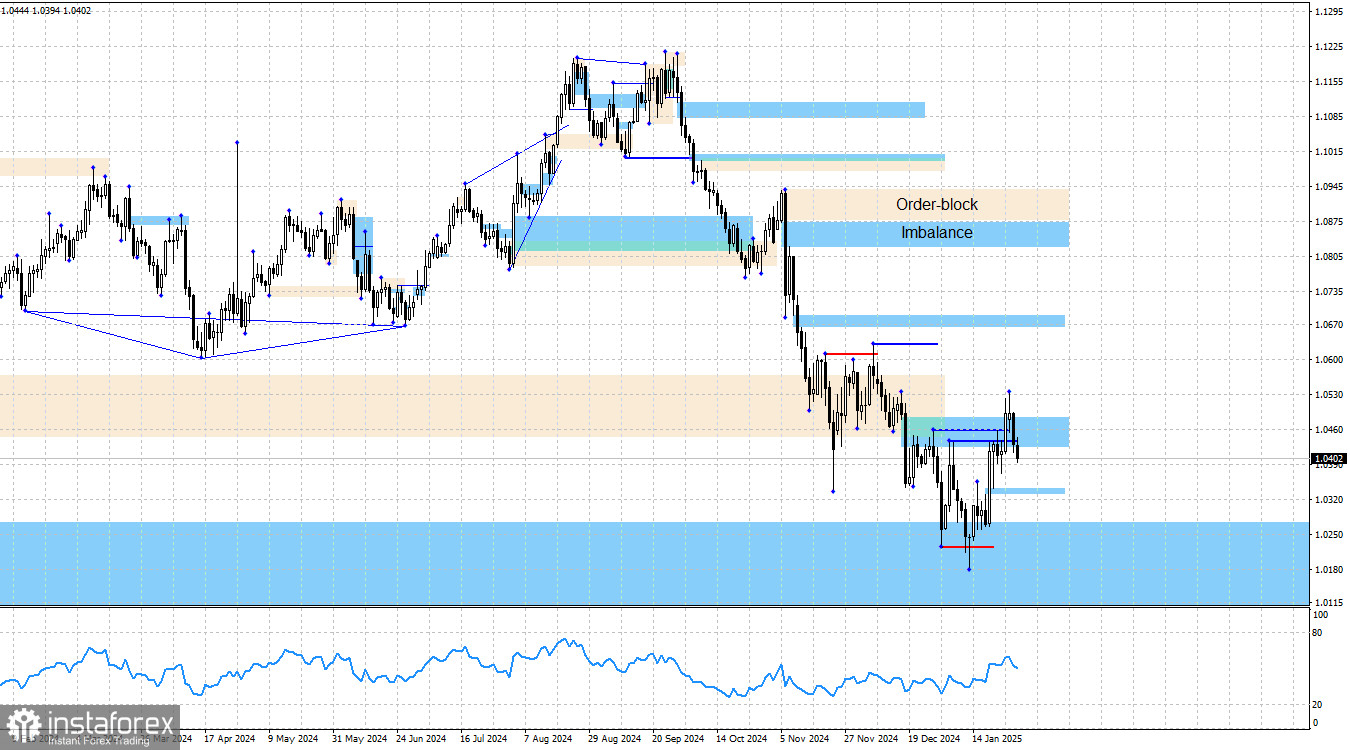
Task: Click price axis value 1.0945
Action: coord(1329,187)
